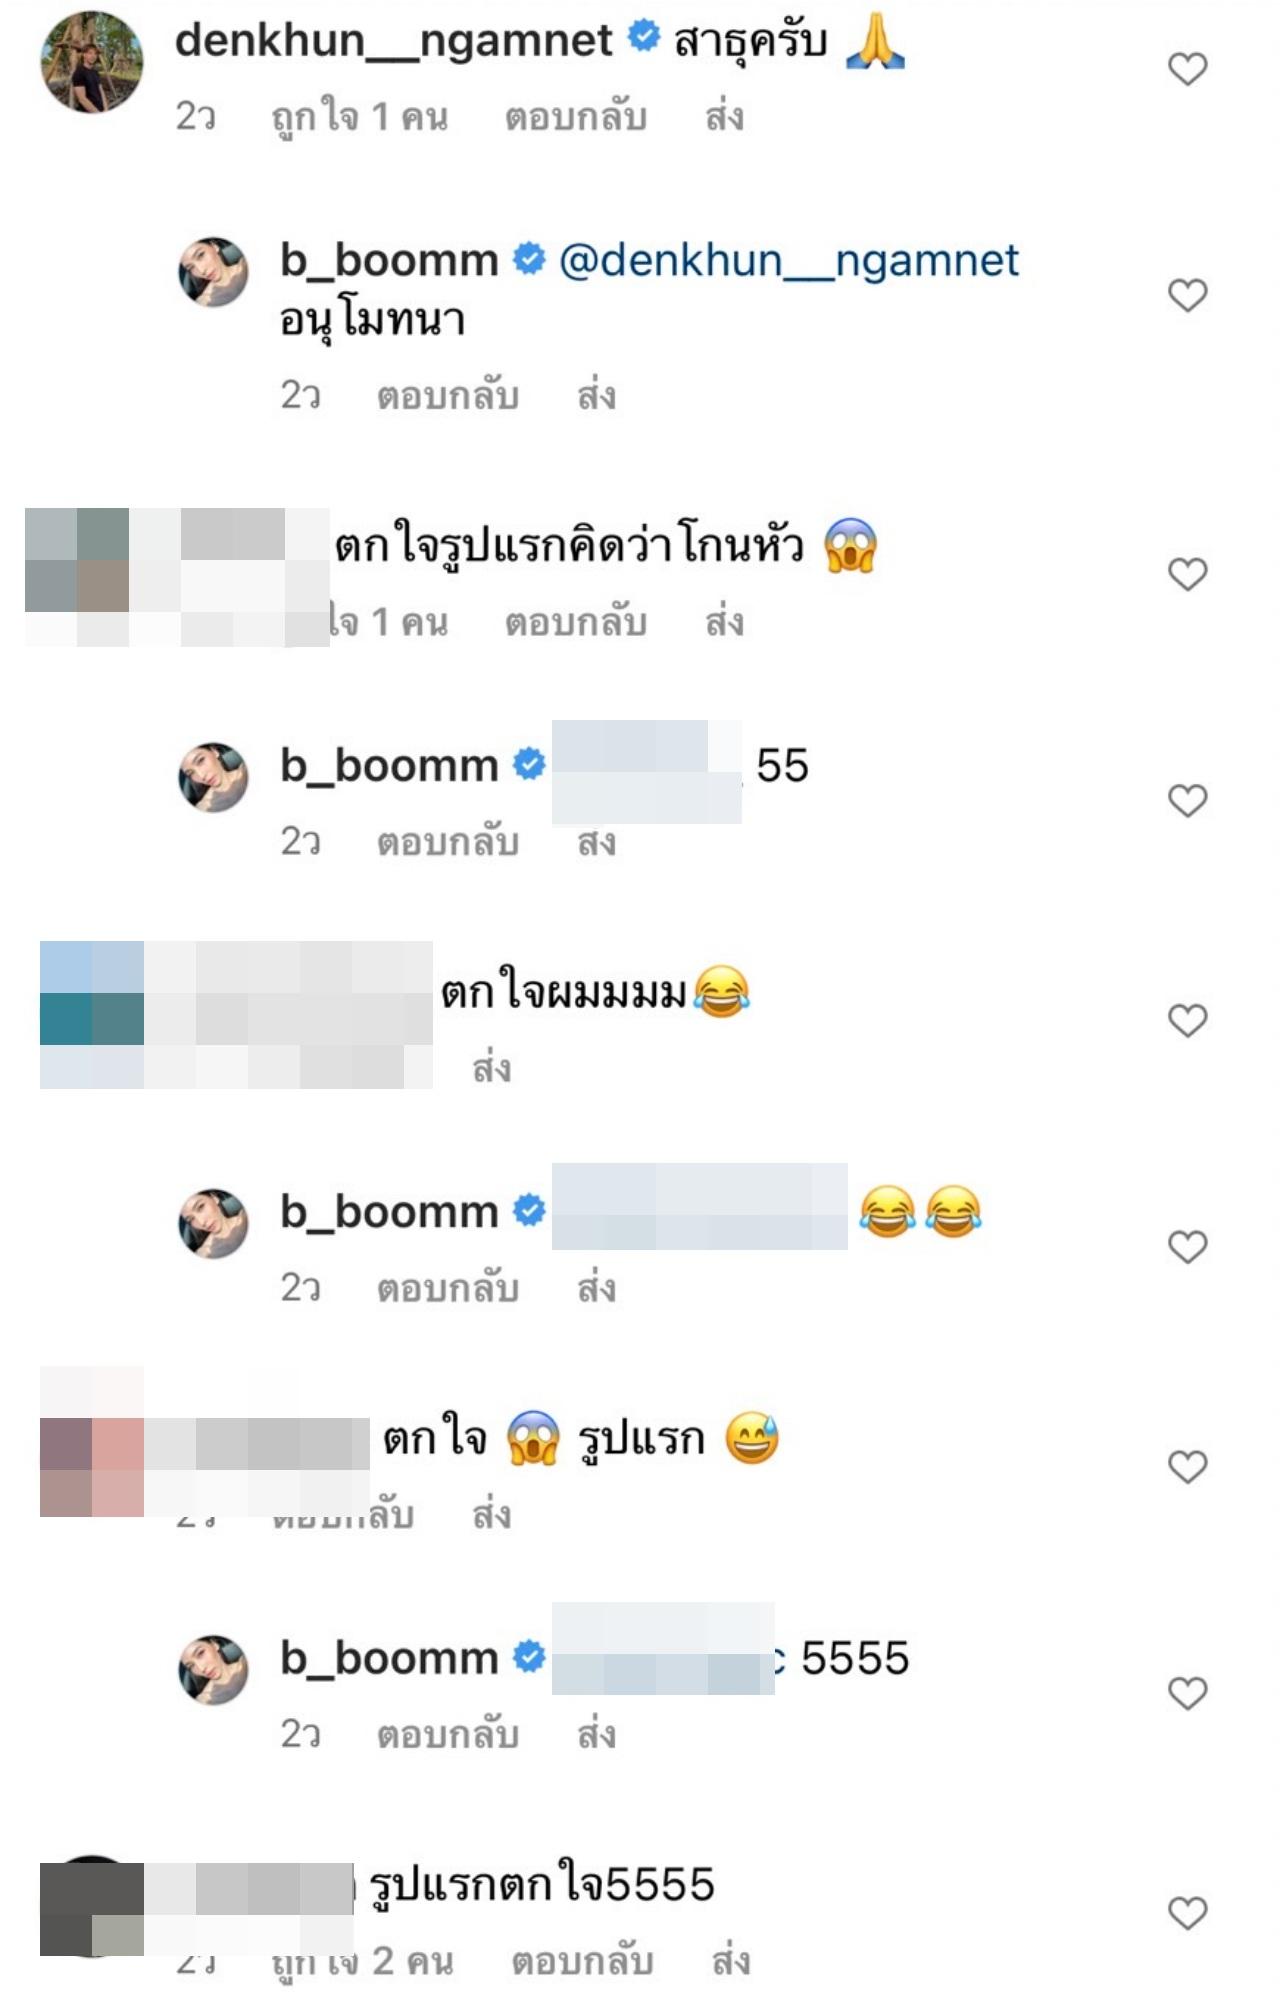Open denkhun__ngamnet username link
Viewport: 1280px width, 1992px height.
click(x=394, y=41)
